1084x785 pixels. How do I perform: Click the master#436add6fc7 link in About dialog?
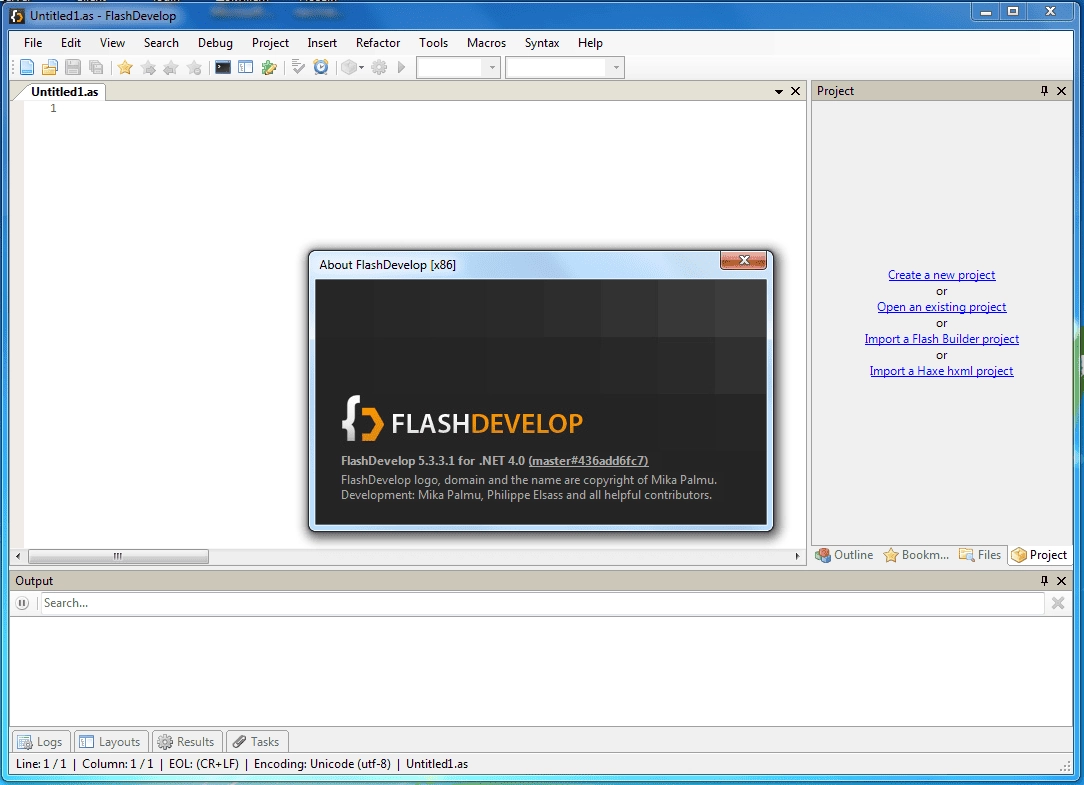588,461
